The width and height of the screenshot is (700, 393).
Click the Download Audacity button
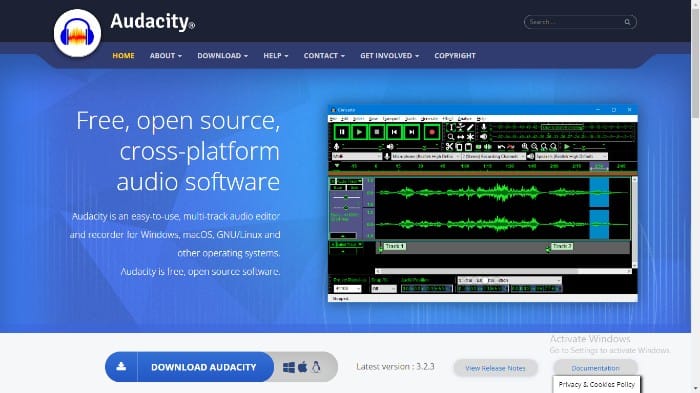203,367
